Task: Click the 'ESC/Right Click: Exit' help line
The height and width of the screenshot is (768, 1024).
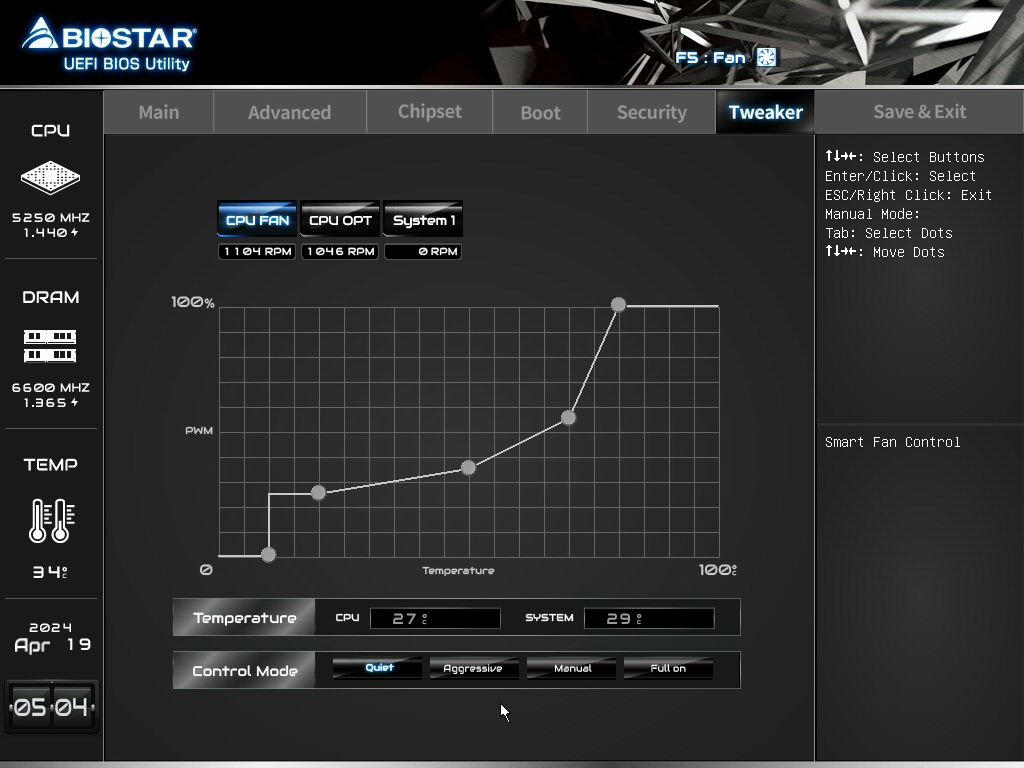Action: pos(908,195)
